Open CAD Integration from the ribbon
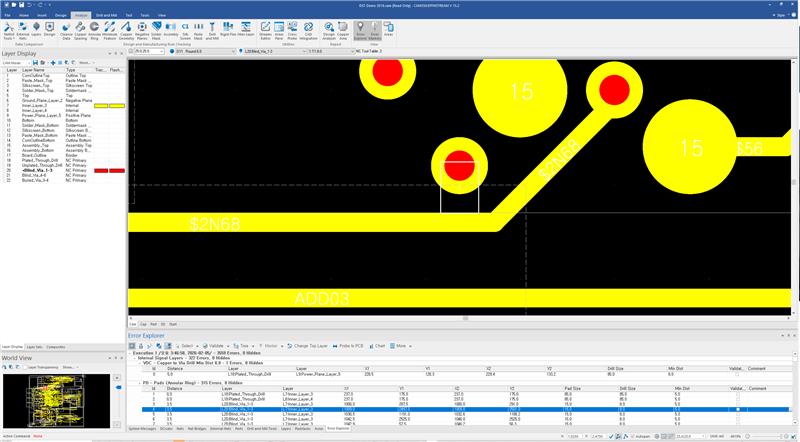This screenshot has width=800, height=442. click(x=308, y=31)
